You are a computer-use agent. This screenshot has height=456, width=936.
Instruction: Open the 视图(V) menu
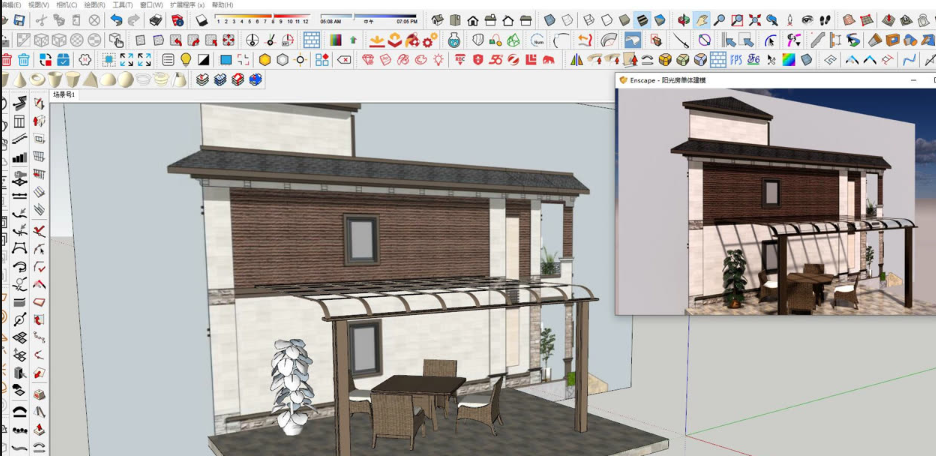pyautogui.click(x=38, y=4)
